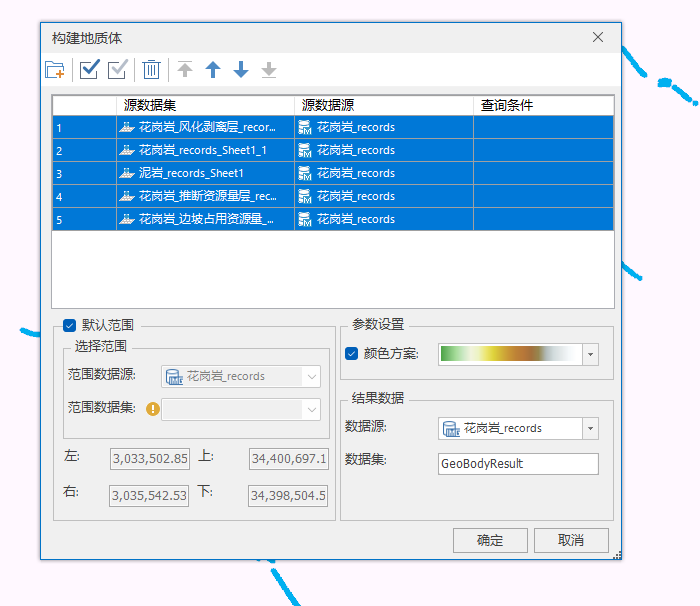The image size is (700, 606).
Task: Close the 构建地质体 dialog
Action: [x=598, y=37]
